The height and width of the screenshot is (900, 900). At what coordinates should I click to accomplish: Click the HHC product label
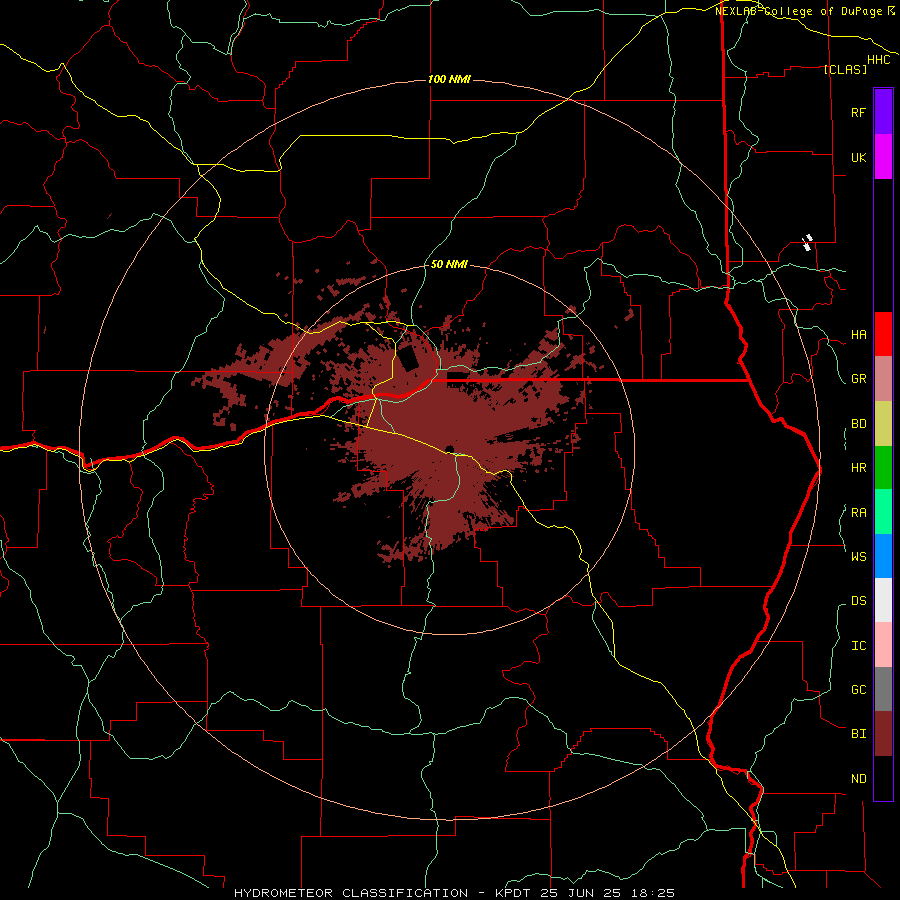878,60
